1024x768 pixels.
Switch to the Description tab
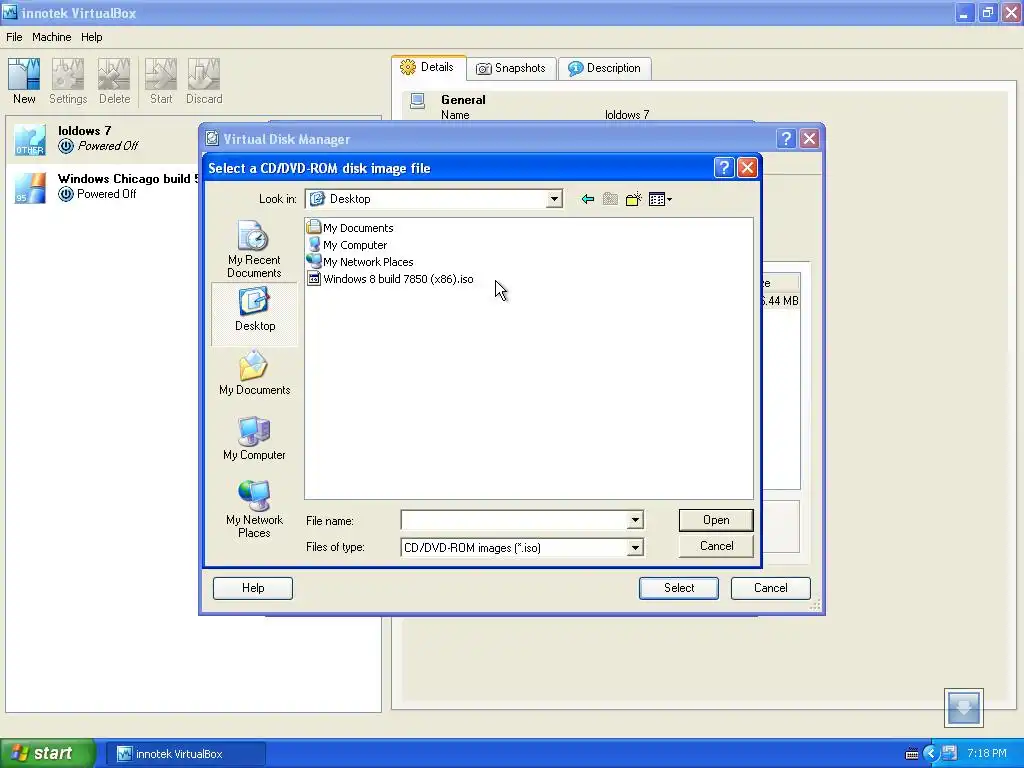(x=605, y=68)
